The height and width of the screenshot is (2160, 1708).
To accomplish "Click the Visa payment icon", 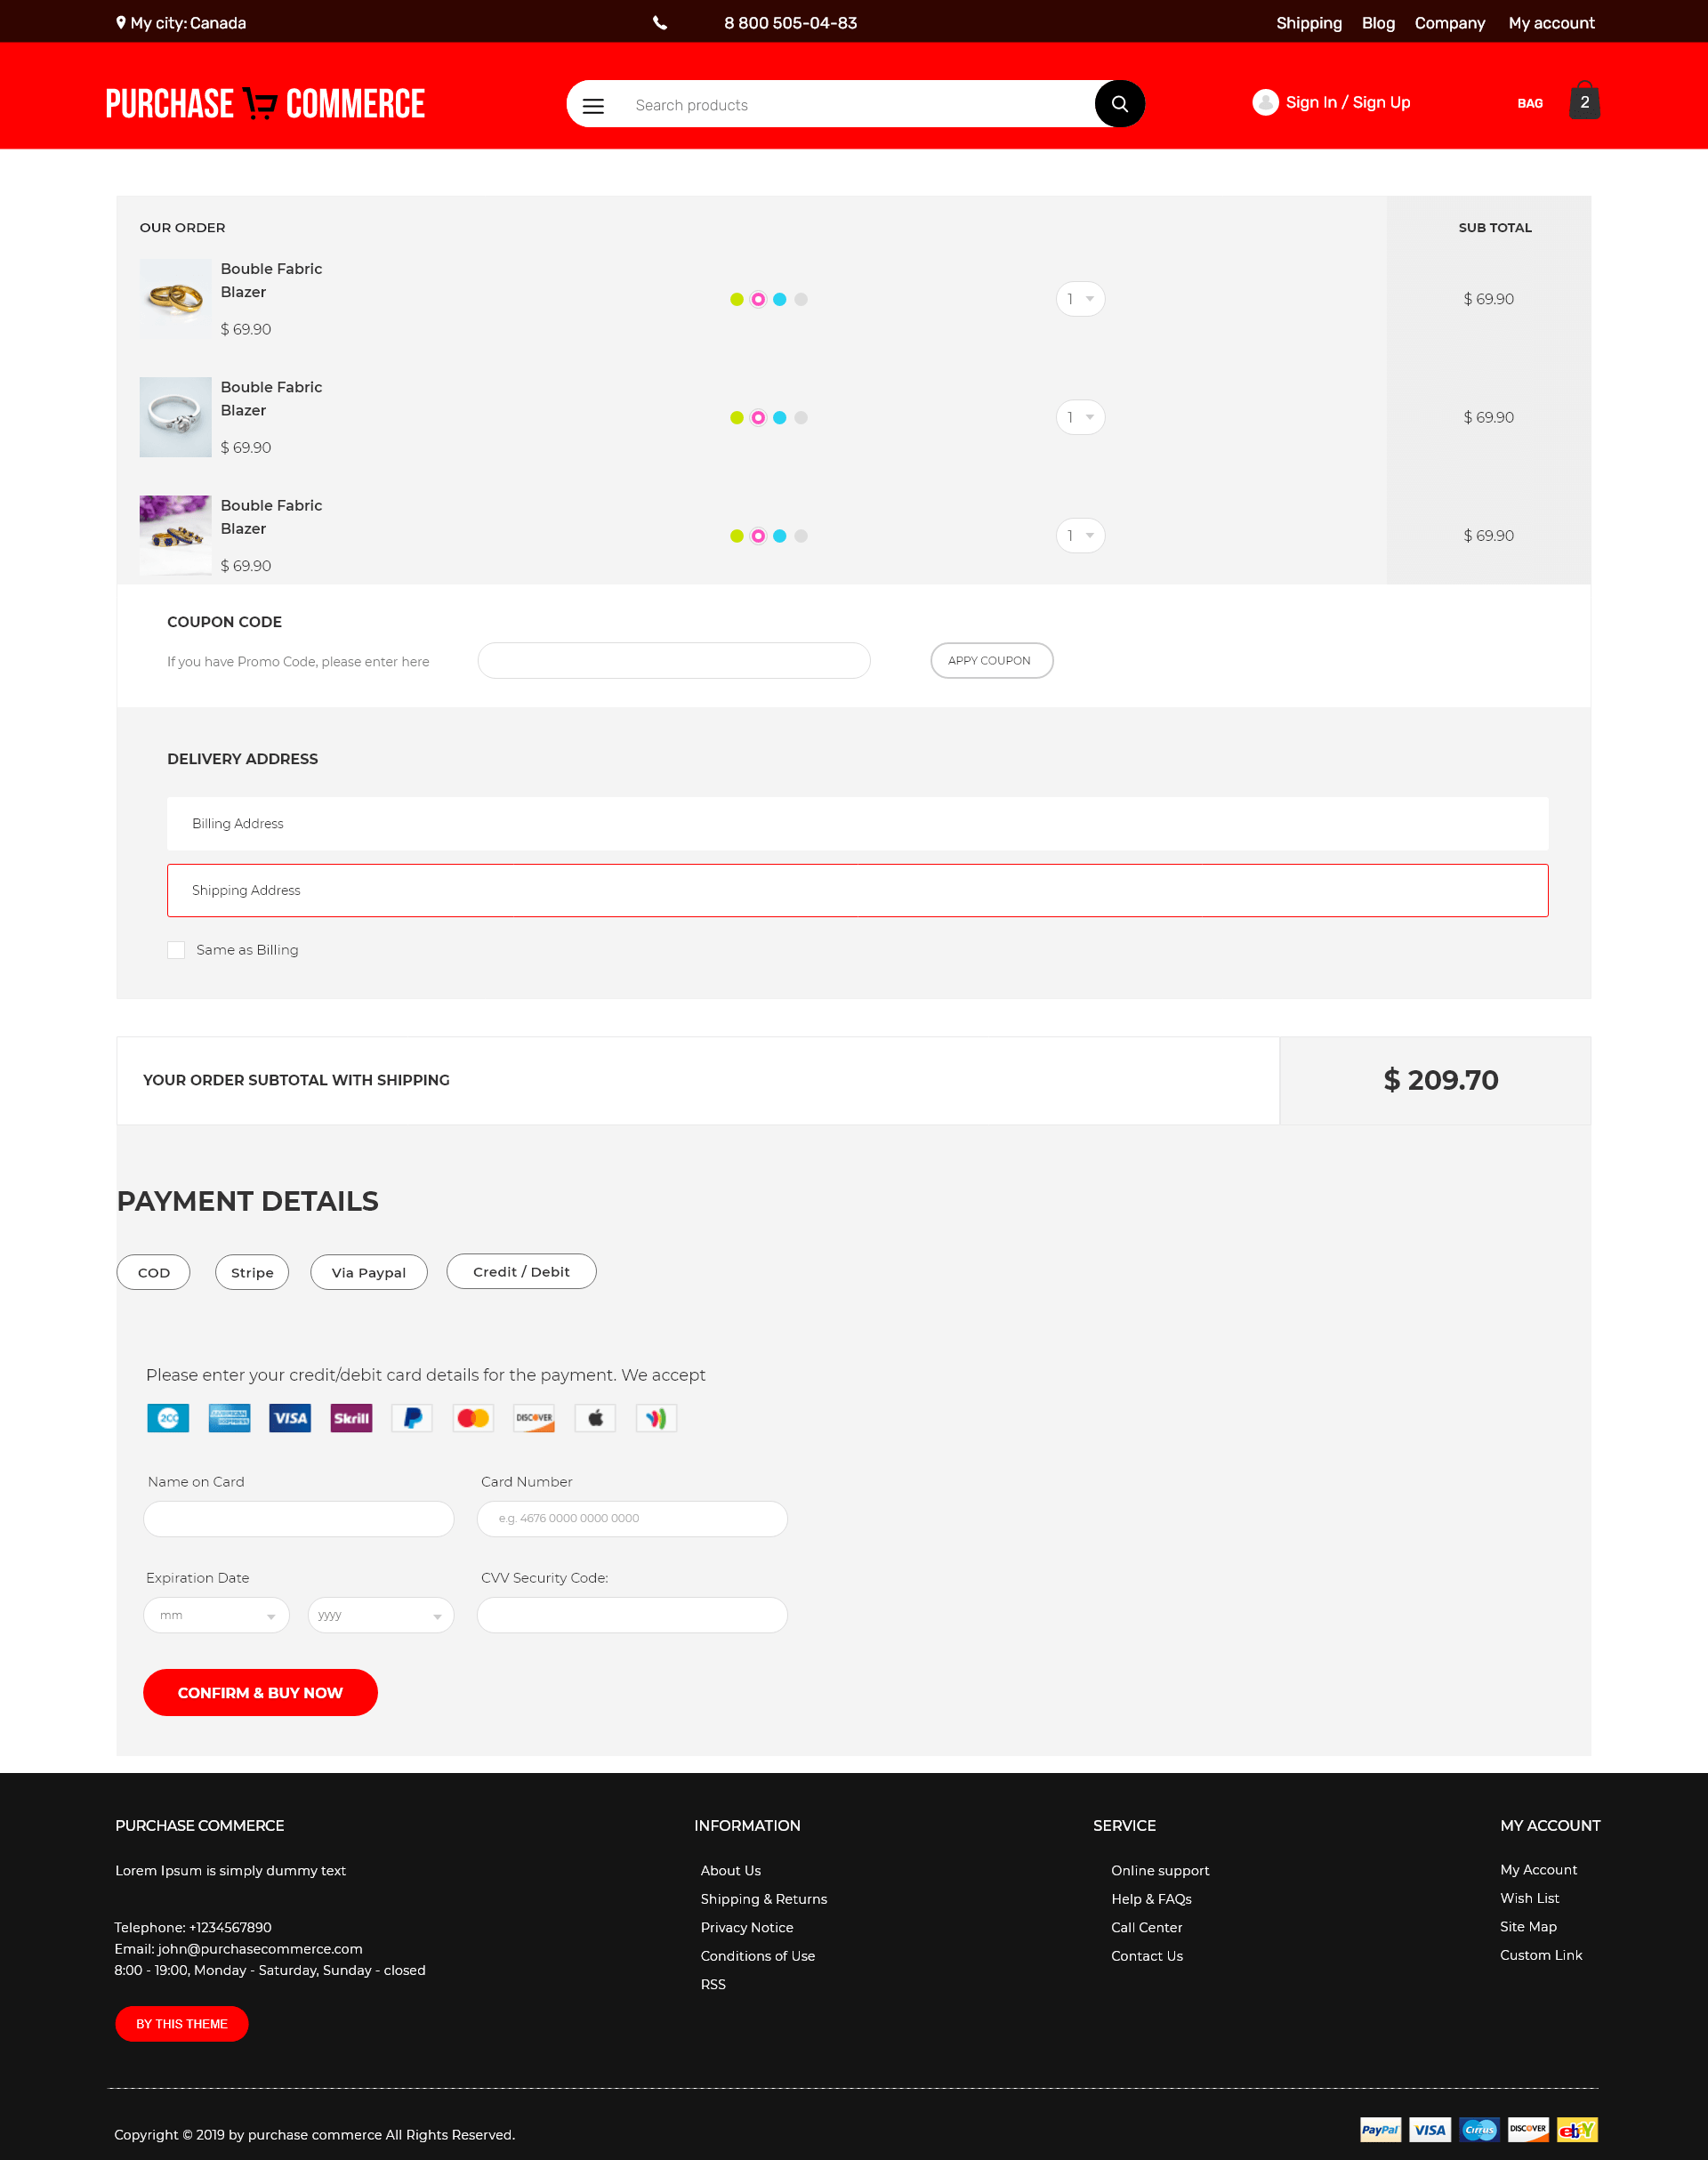I will [x=287, y=1416].
